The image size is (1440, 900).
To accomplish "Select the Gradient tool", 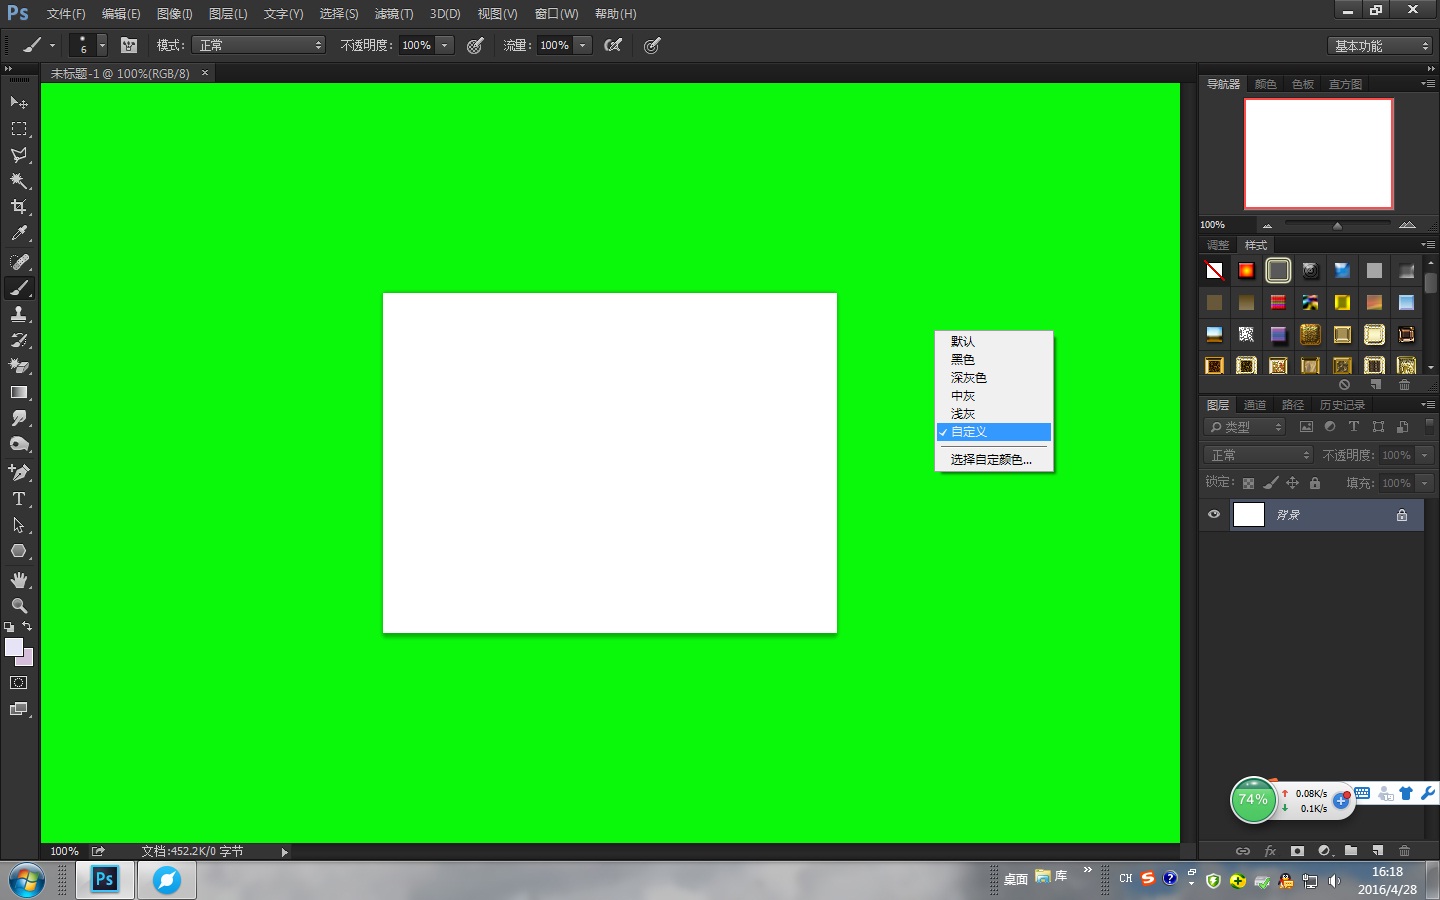I will tap(19, 392).
